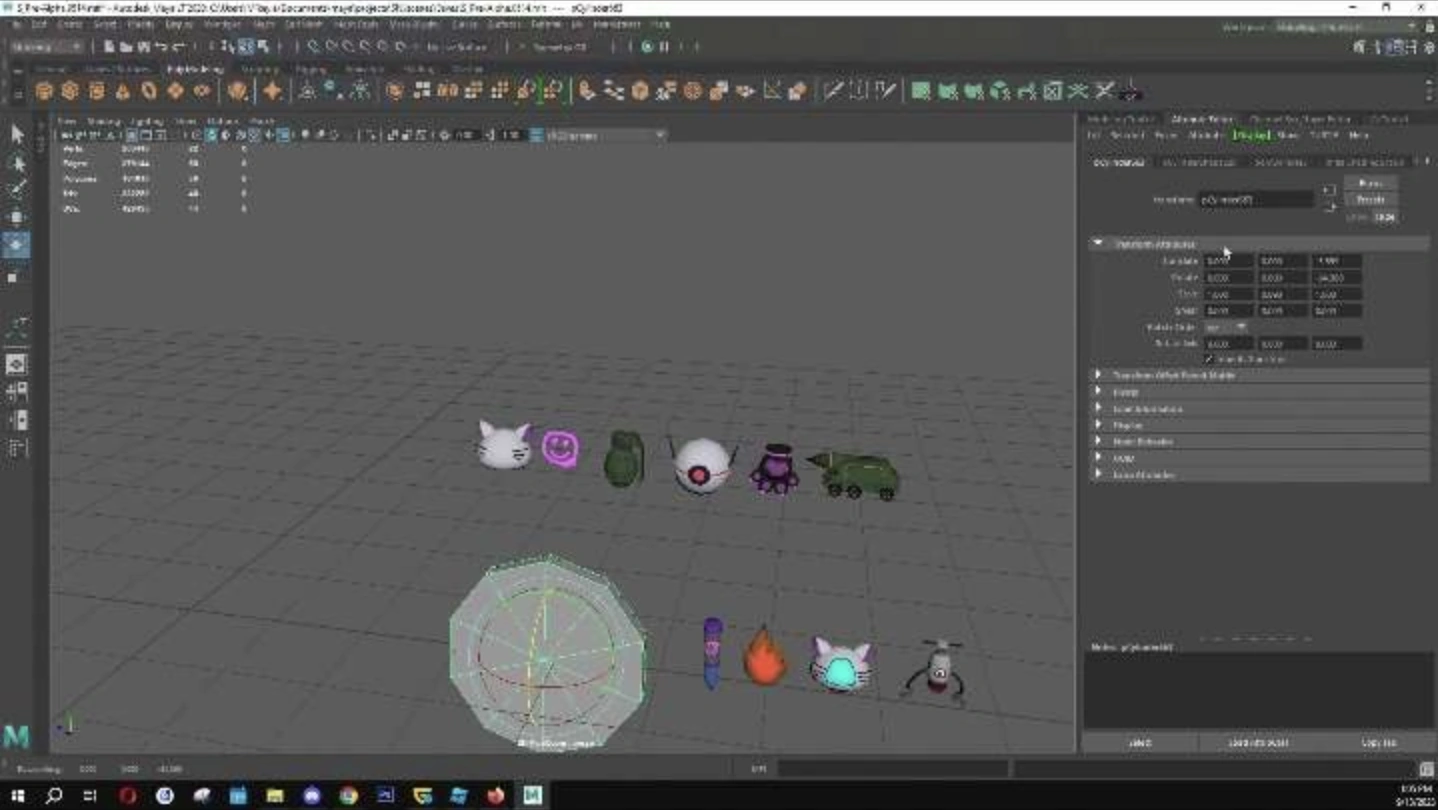Viewport: 1438px width, 810px height.
Task: Redo the action via the toolbar
Action: click(x=179, y=46)
